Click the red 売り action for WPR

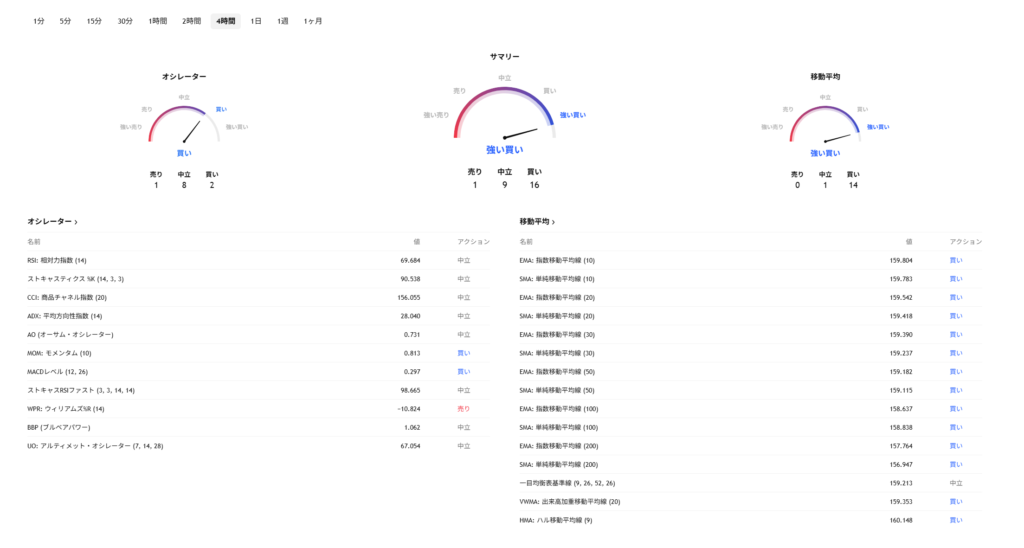click(463, 409)
